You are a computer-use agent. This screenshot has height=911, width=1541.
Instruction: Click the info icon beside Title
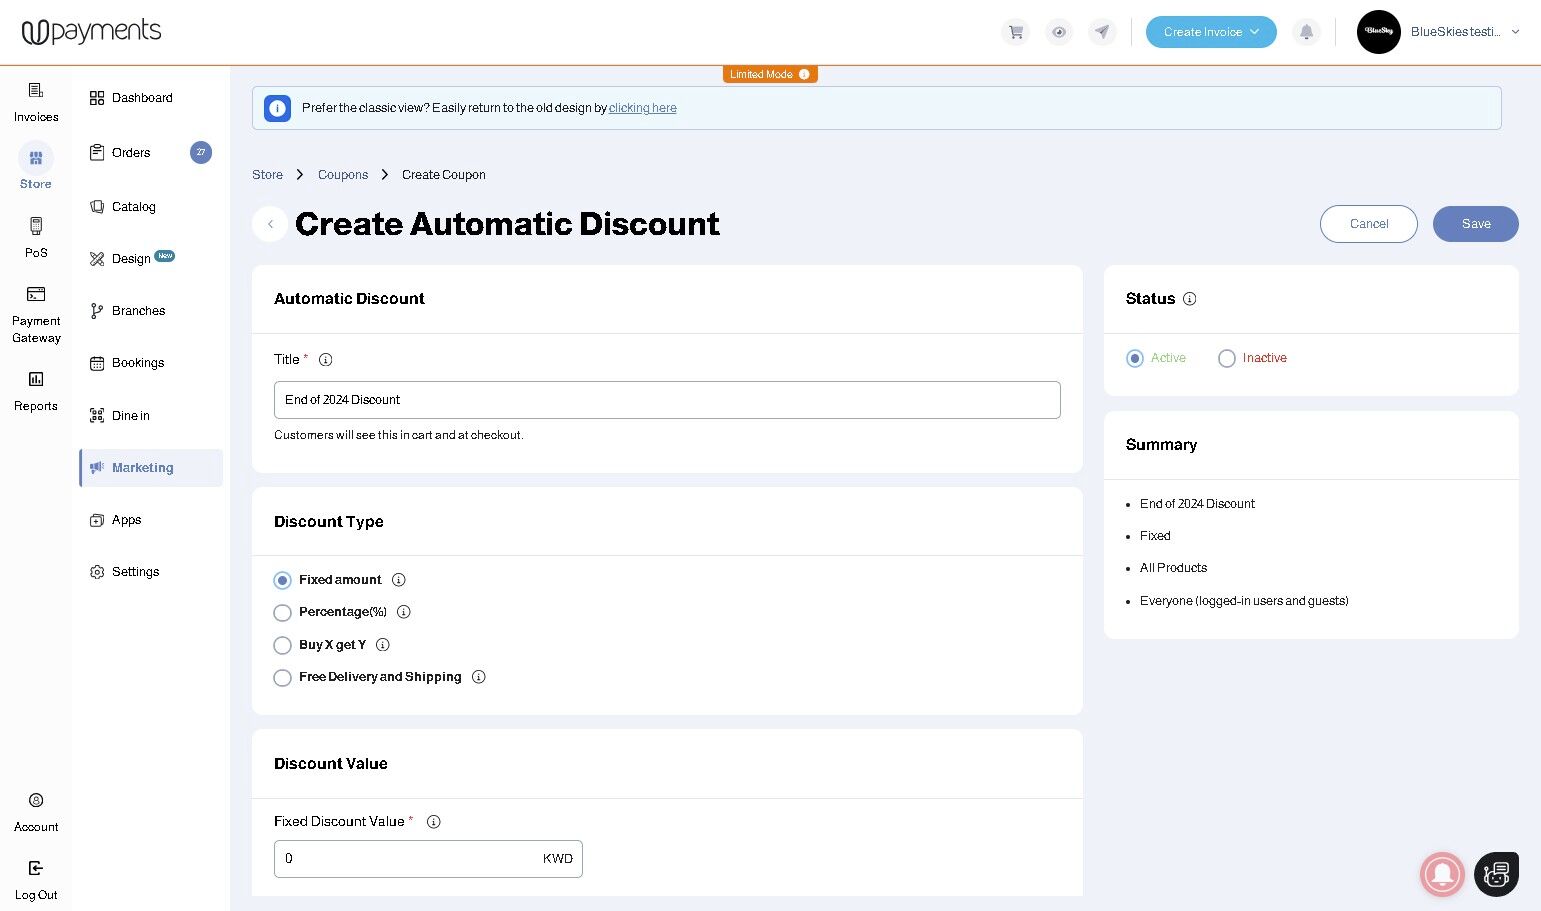pos(325,360)
